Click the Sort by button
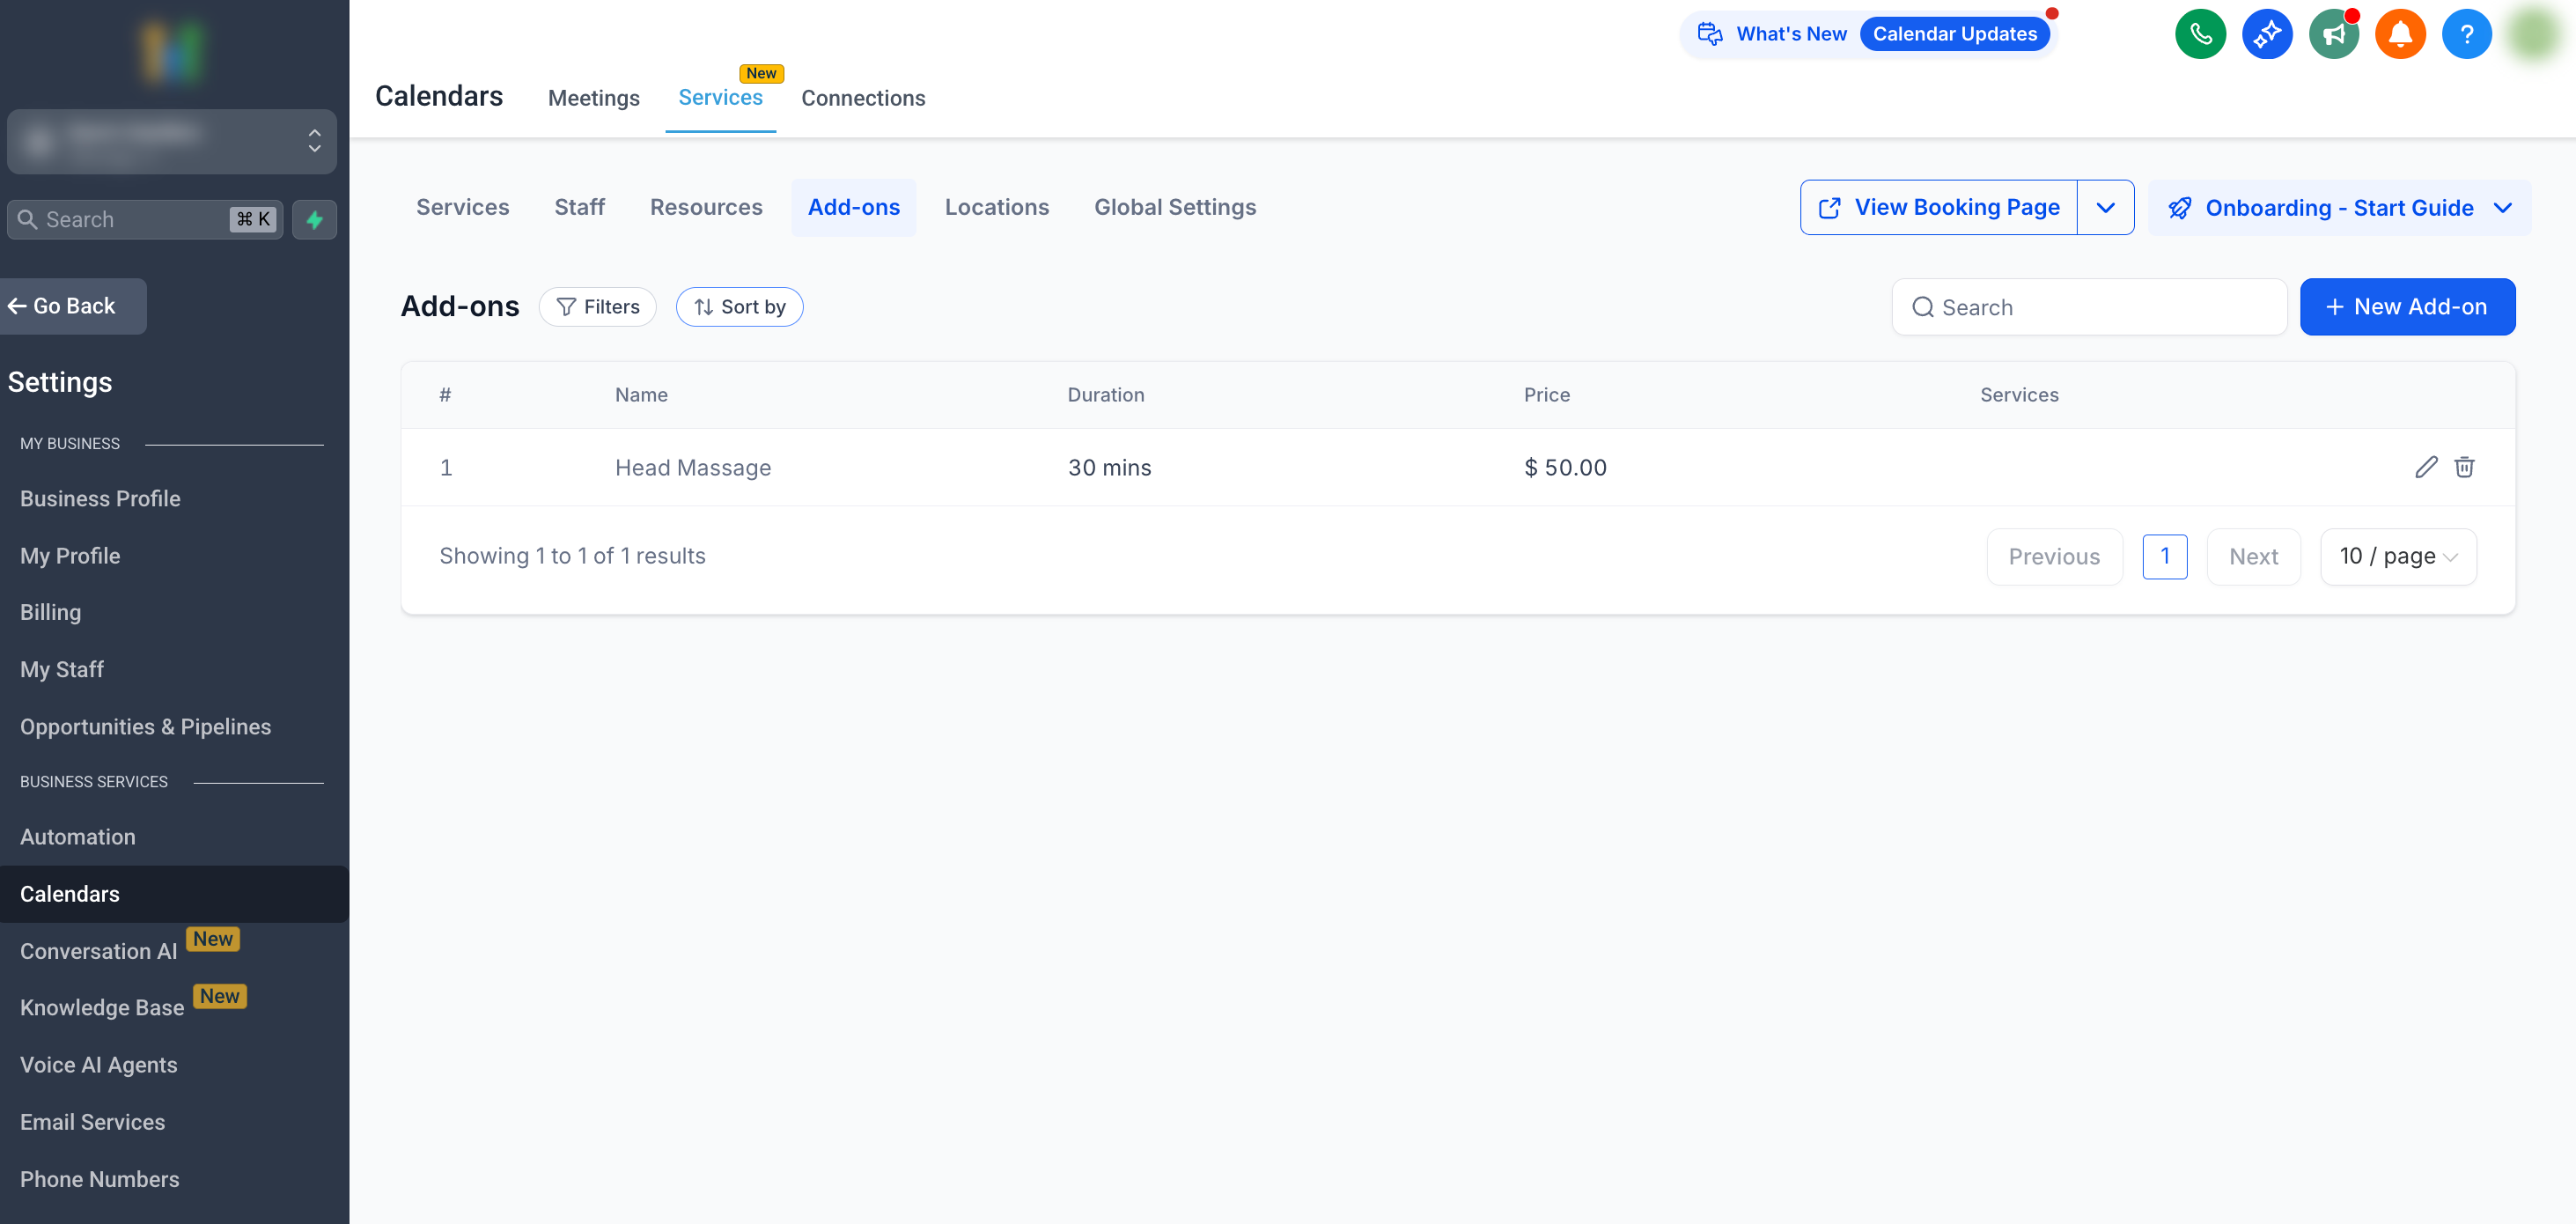 point(739,307)
